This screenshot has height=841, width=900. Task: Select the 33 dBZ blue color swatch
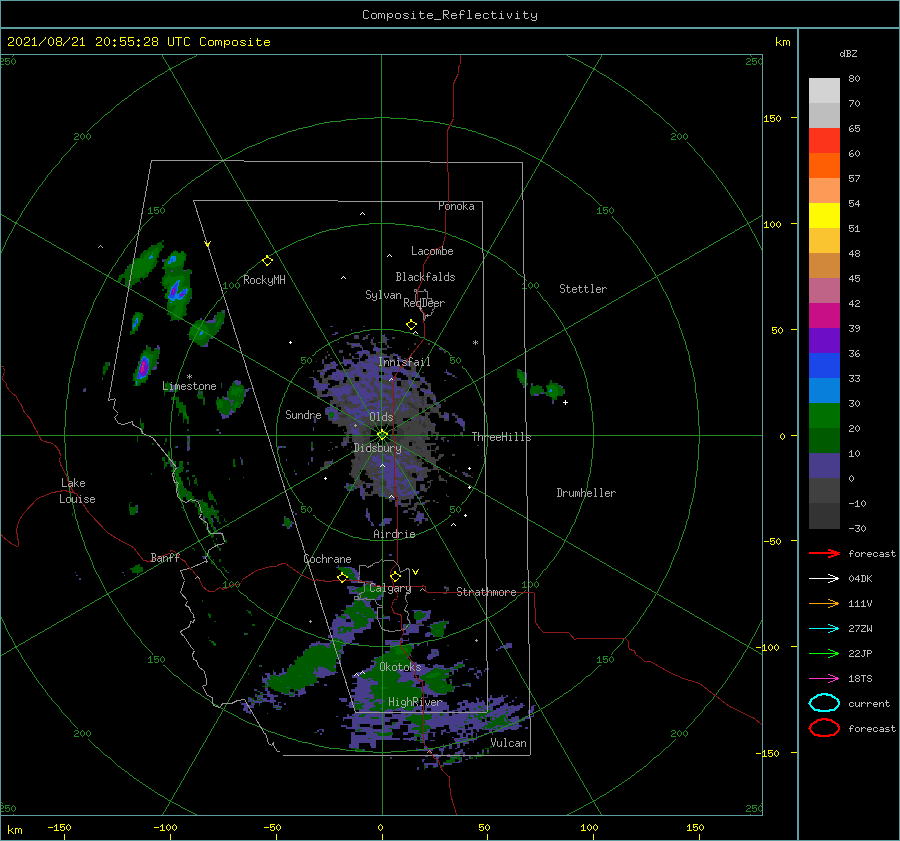point(824,390)
